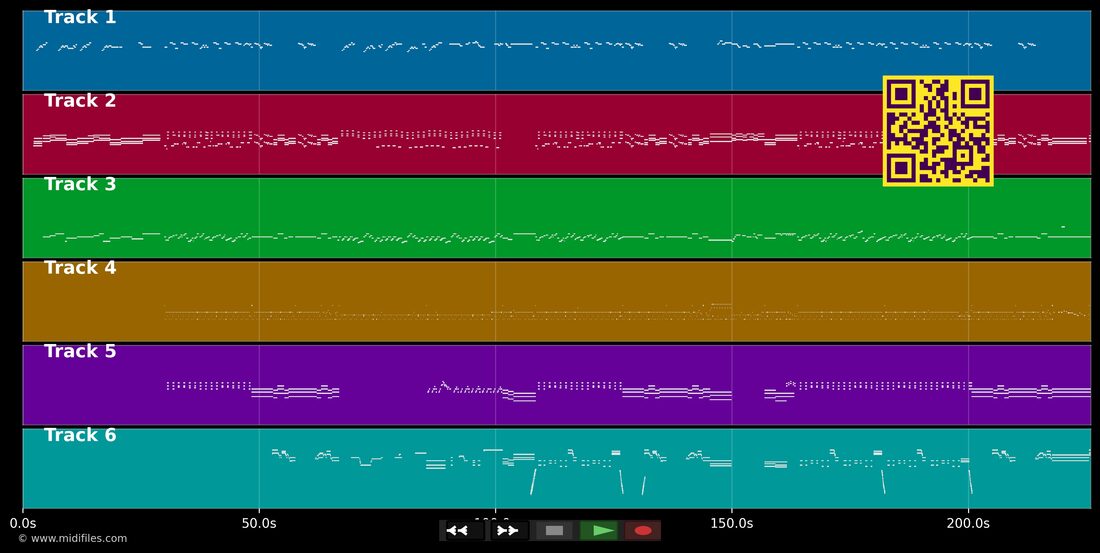Click the 0.0s time axis label
The width and height of the screenshot is (1100, 553).
pos(22,524)
